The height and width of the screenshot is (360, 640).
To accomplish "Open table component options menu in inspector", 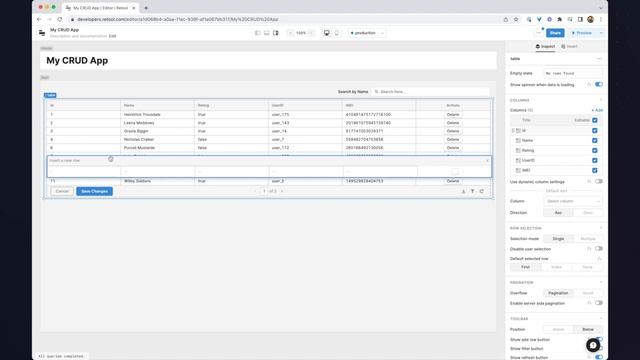I will point(599,59).
